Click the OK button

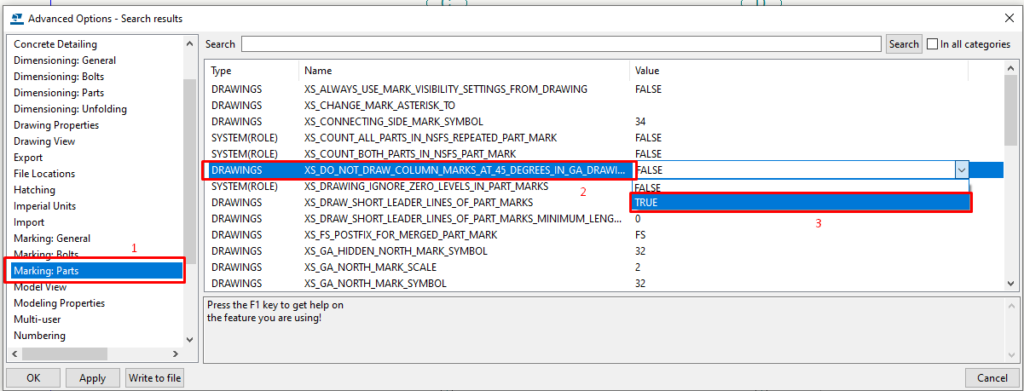pos(33,378)
